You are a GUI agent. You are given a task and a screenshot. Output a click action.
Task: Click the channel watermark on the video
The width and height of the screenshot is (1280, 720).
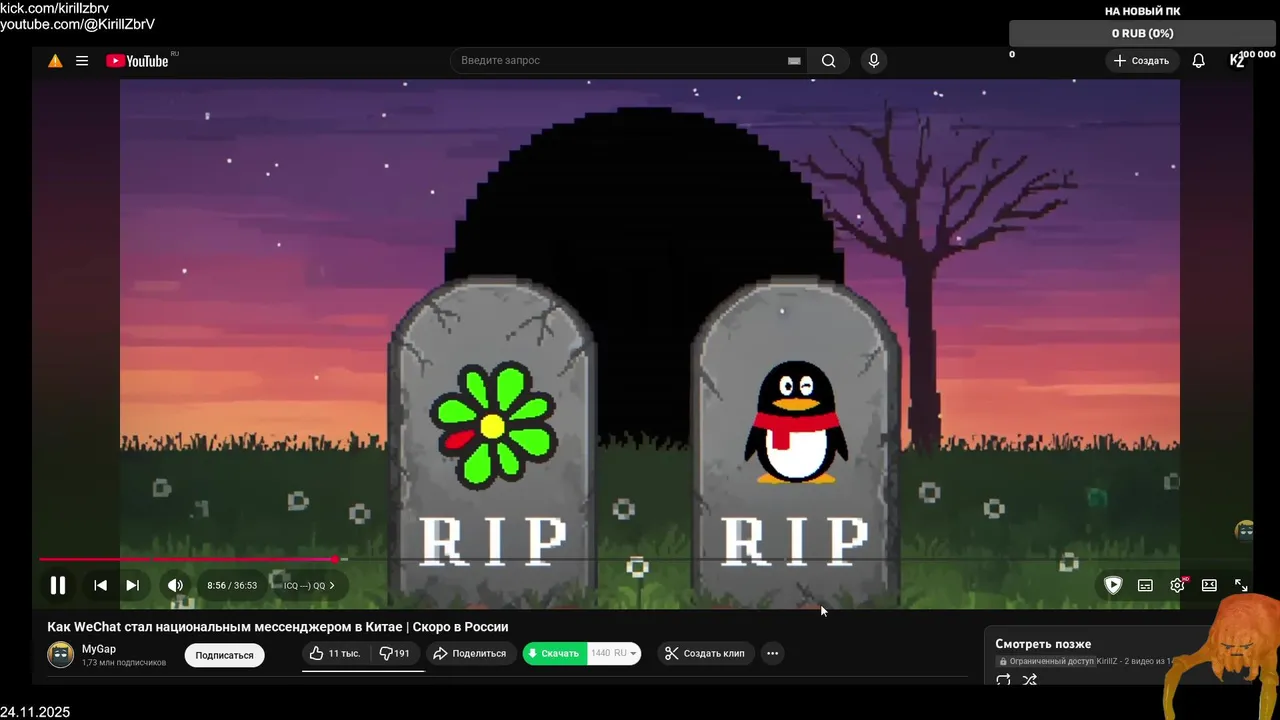(x=1244, y=531)
